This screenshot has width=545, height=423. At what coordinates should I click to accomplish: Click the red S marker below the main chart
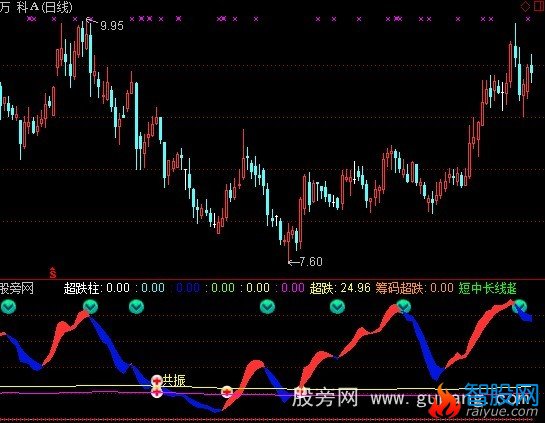pos(52,273)
